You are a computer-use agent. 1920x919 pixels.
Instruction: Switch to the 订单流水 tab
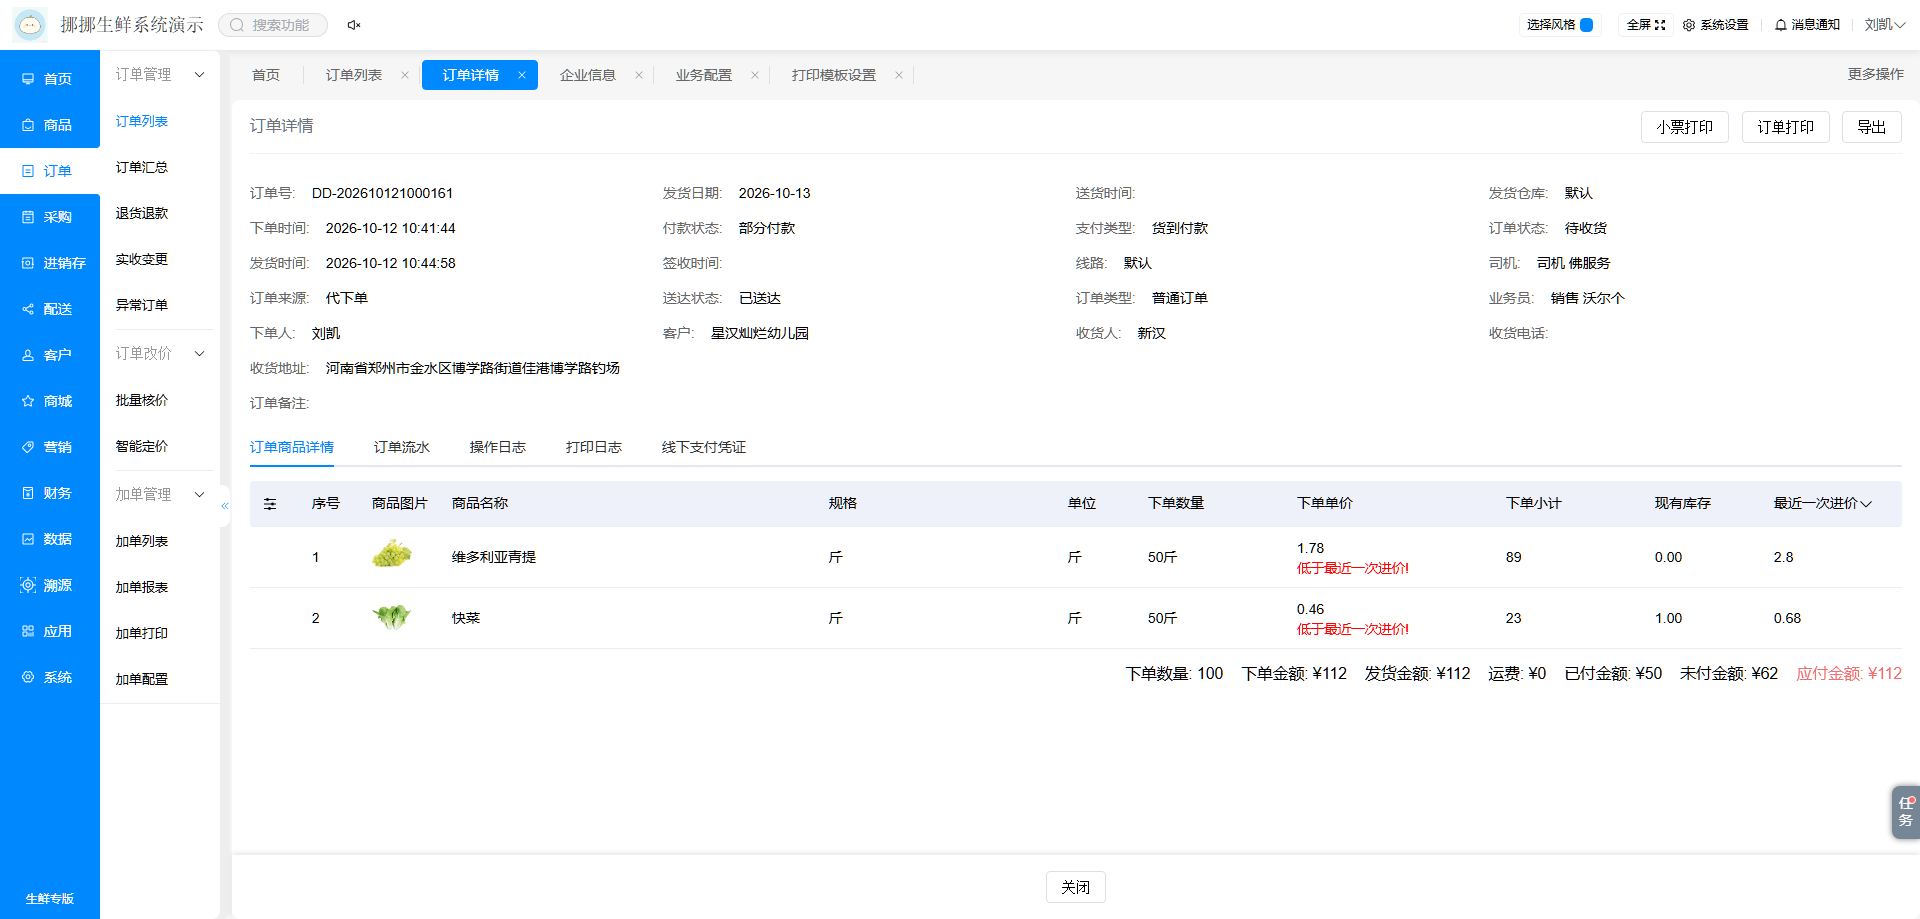[x=402, y=447]
